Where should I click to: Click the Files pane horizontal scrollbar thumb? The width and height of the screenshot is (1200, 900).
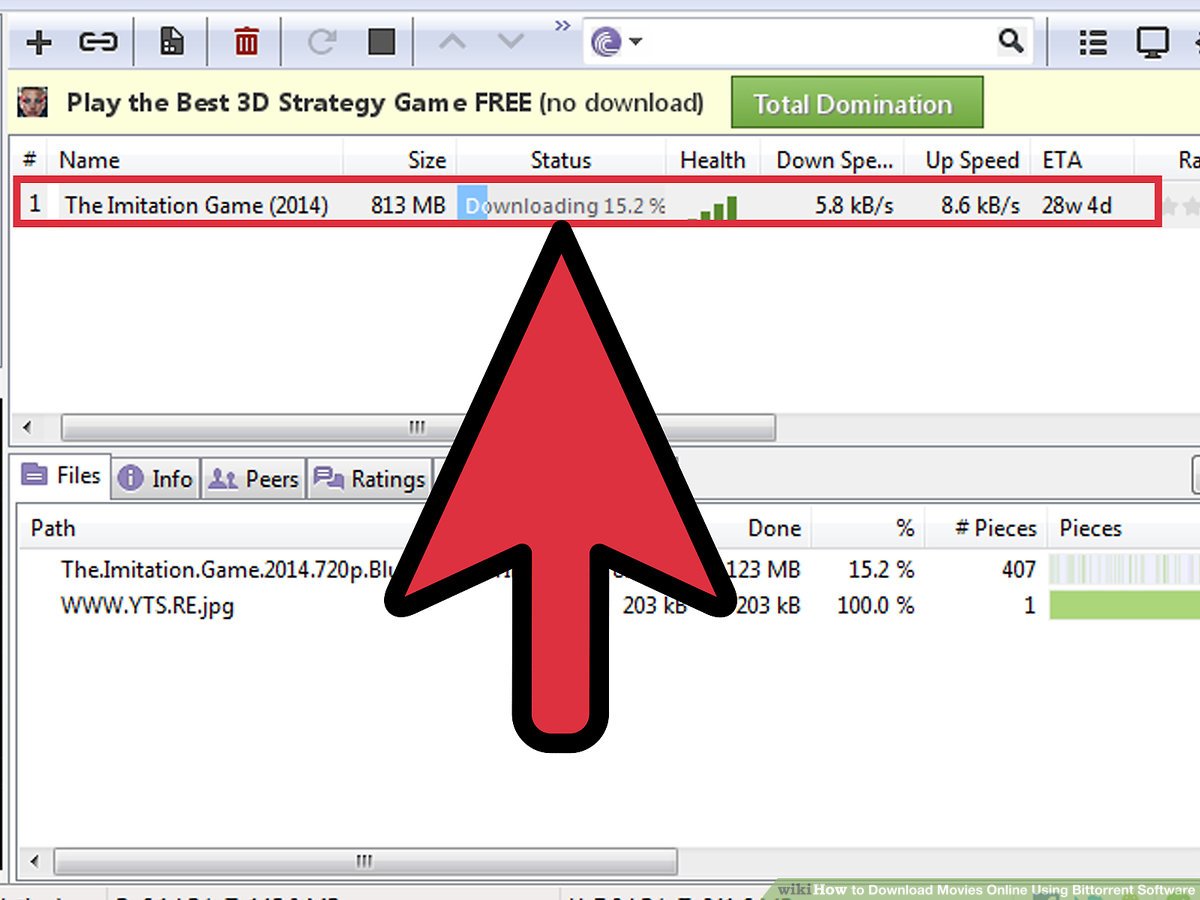(x=366, y=862)
